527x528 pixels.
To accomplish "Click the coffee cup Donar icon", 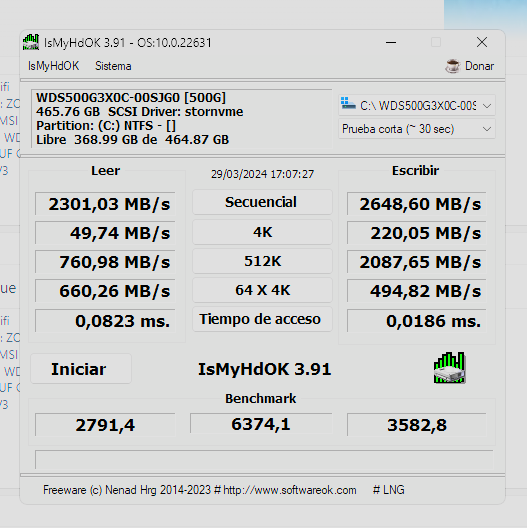I will tap(452, 66).
